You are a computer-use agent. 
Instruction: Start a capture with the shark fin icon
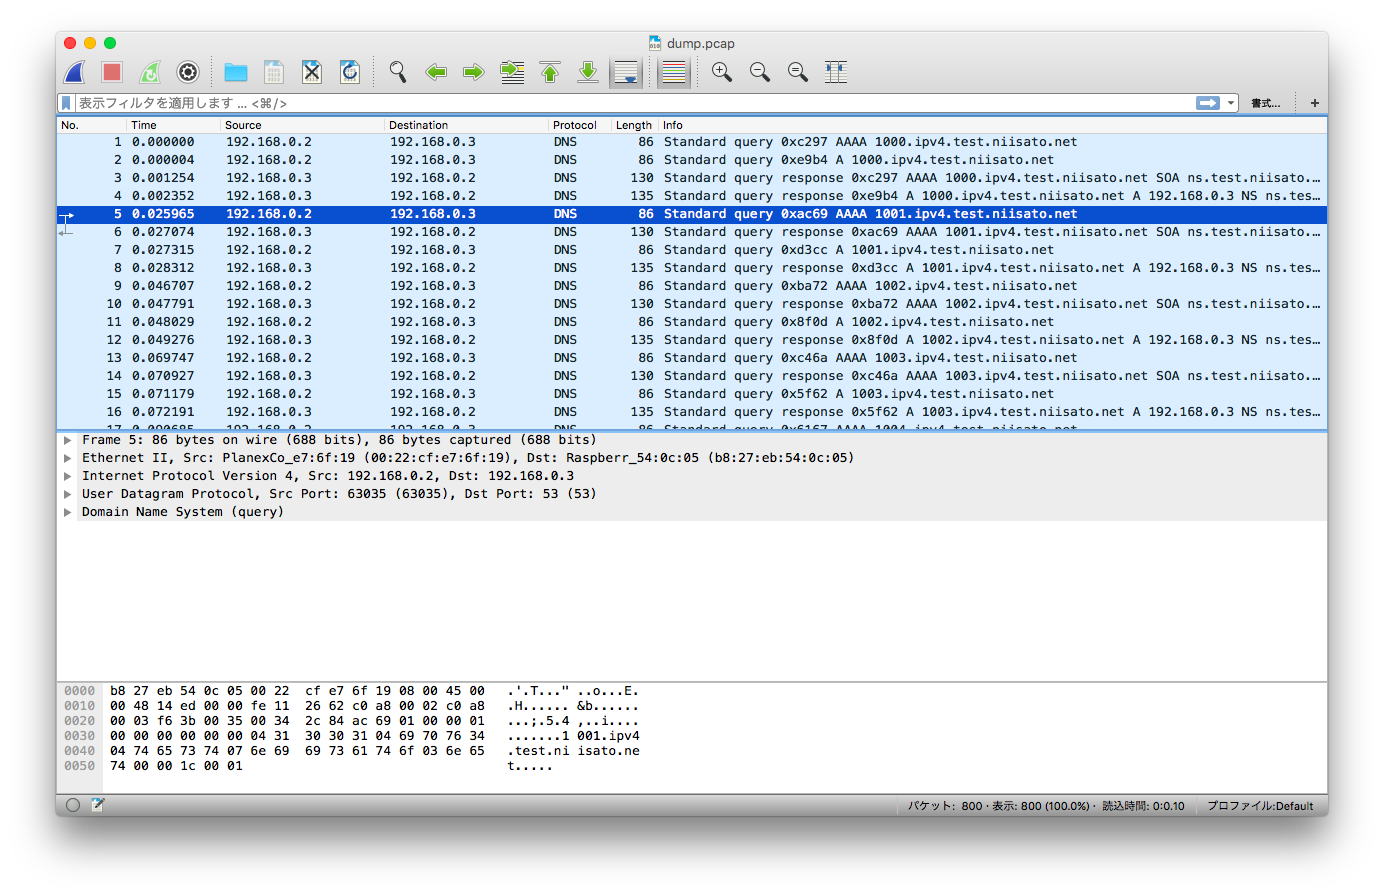click(x=75, y=72)
